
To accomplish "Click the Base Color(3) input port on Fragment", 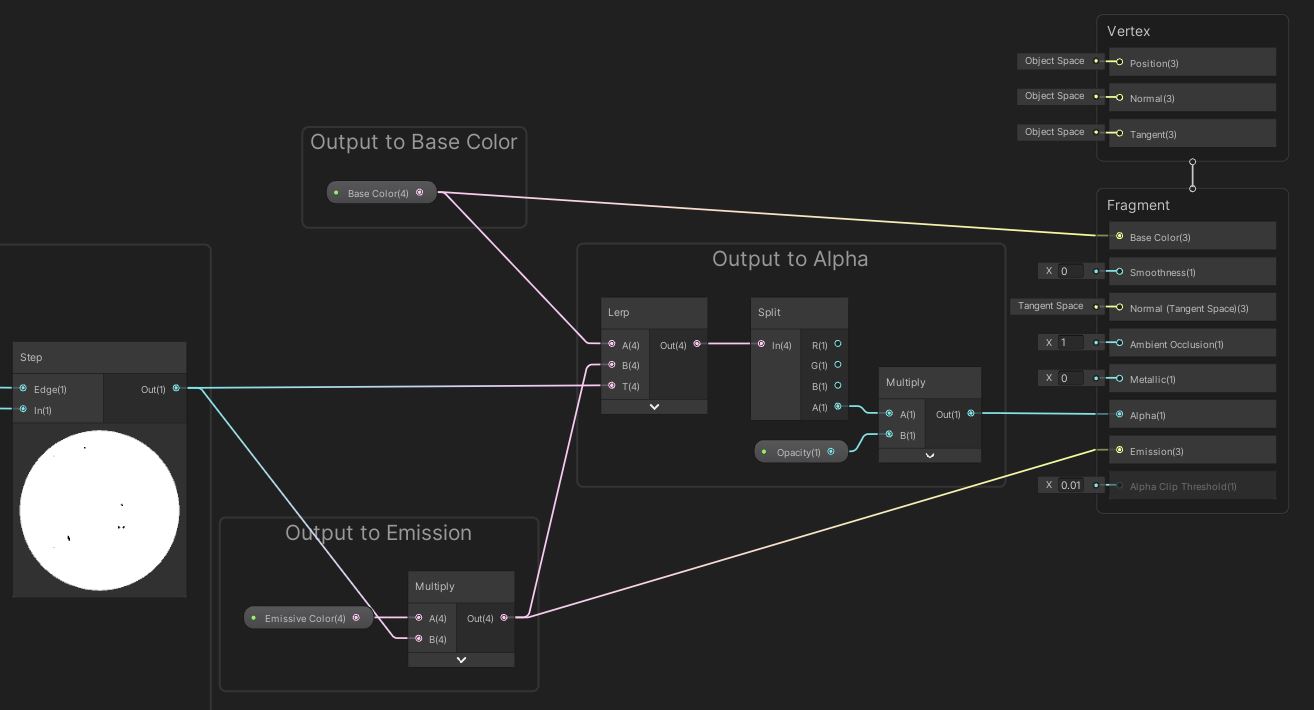I will pyautogui.click(x=1119, y=237).
